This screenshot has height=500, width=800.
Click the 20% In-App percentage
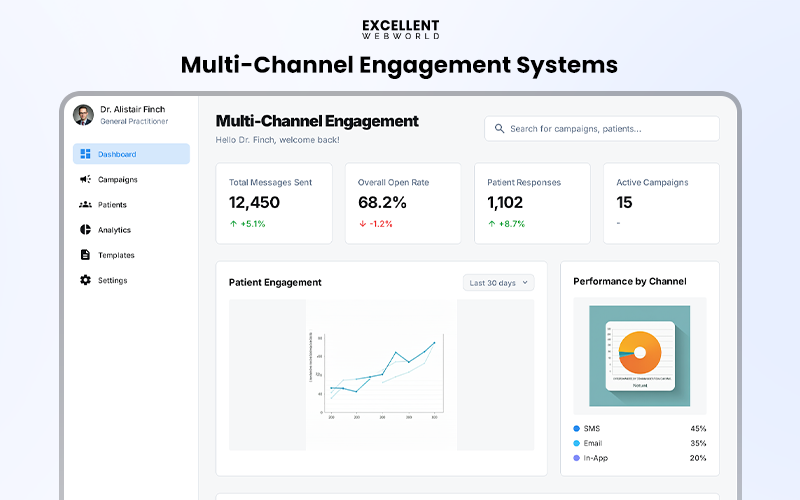click(698, 458)
